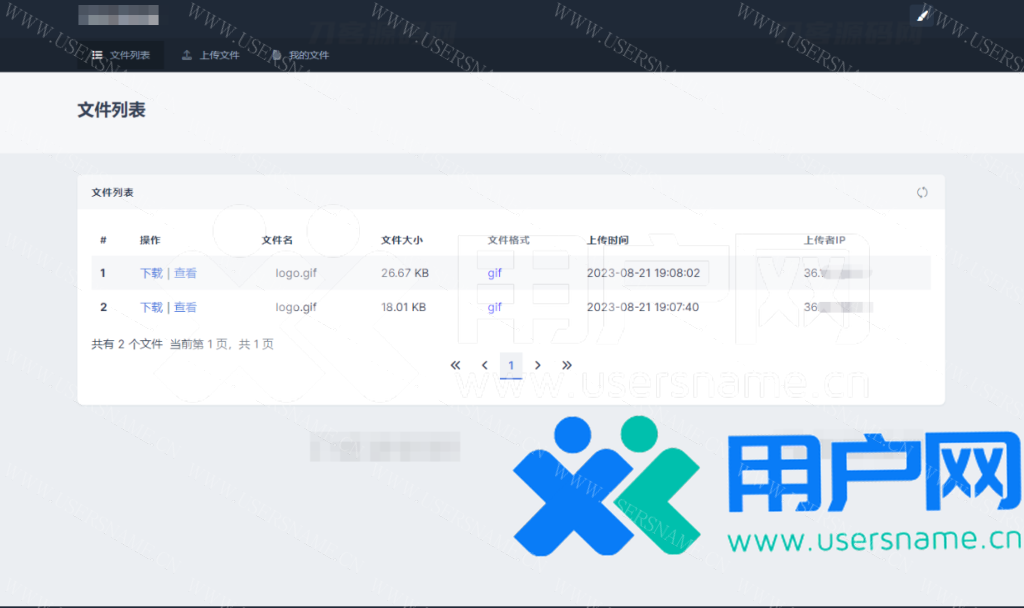Click 下载 for file in row 1
Image resolution: width=1024 pixels, height=608 pixels.
[x=151, y=273]
